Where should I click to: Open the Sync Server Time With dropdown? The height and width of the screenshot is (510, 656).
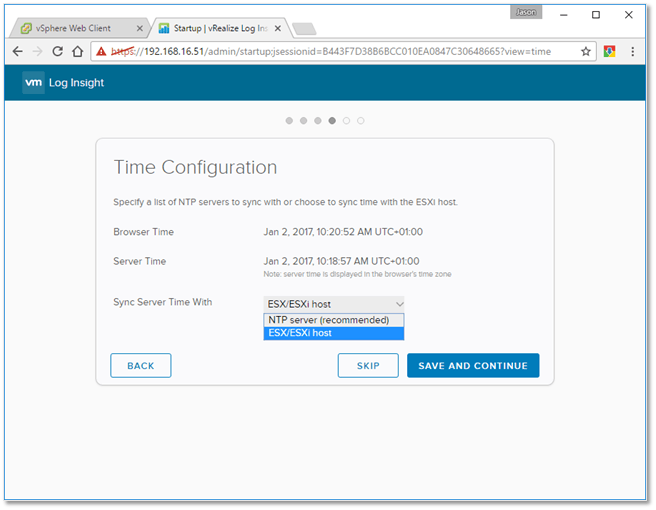334,304
